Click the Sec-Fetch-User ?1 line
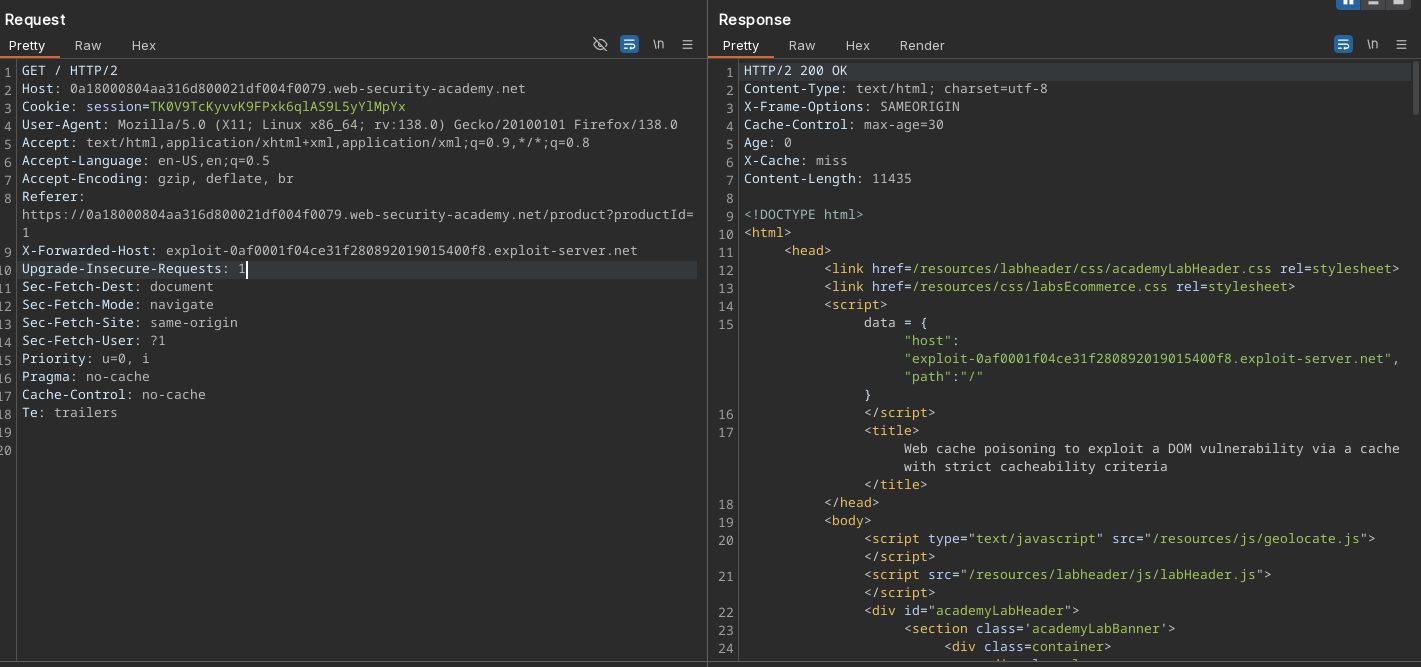1421x667 pixels. [x=94, y=340]
